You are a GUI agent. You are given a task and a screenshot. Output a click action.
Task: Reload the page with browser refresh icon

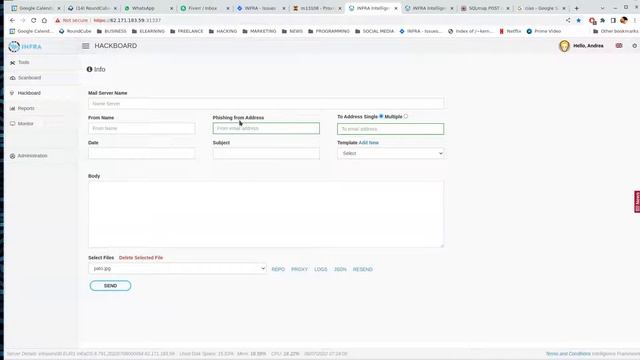click(x=33, y=20)
